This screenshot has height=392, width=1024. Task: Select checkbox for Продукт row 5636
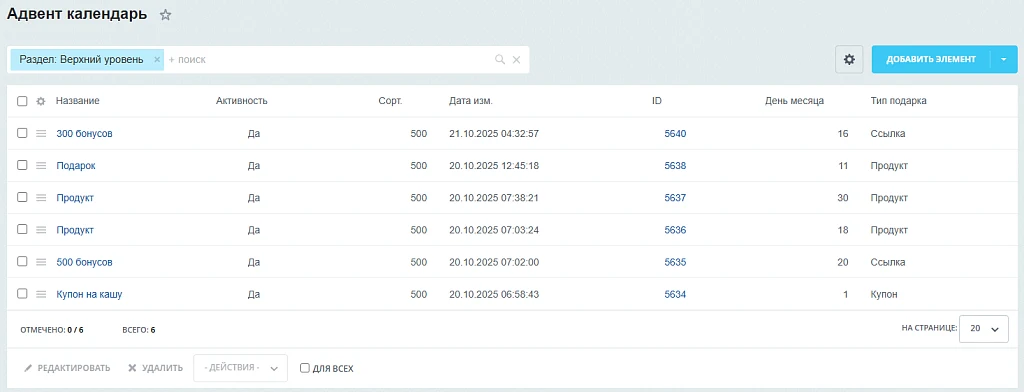tap(22, 229)
